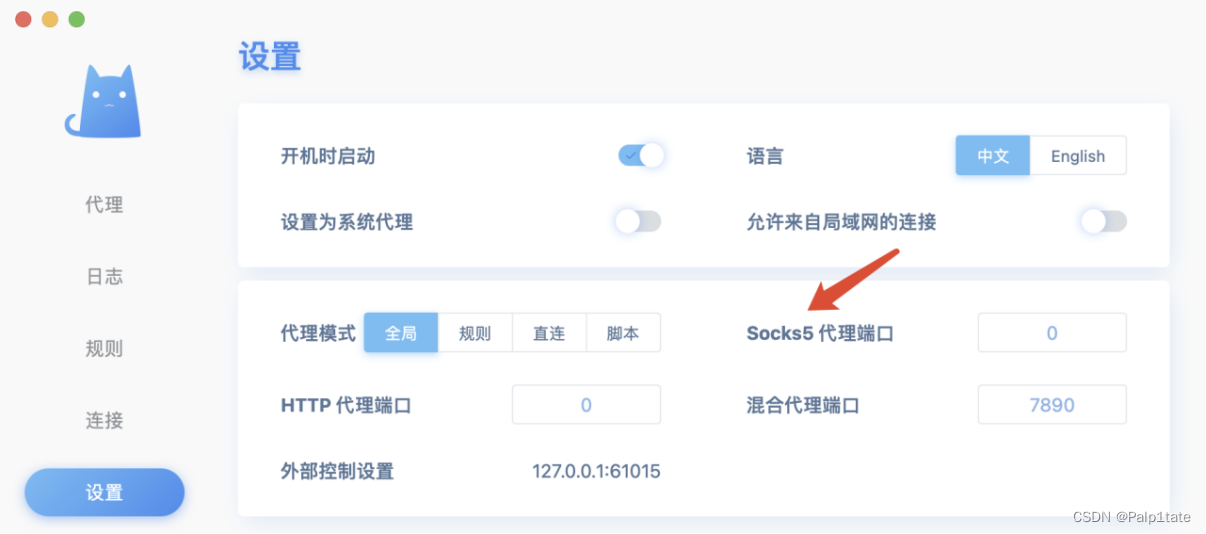Click the 127.0.0.1:61015 external controller address
1206x534 pixels.
596,471
